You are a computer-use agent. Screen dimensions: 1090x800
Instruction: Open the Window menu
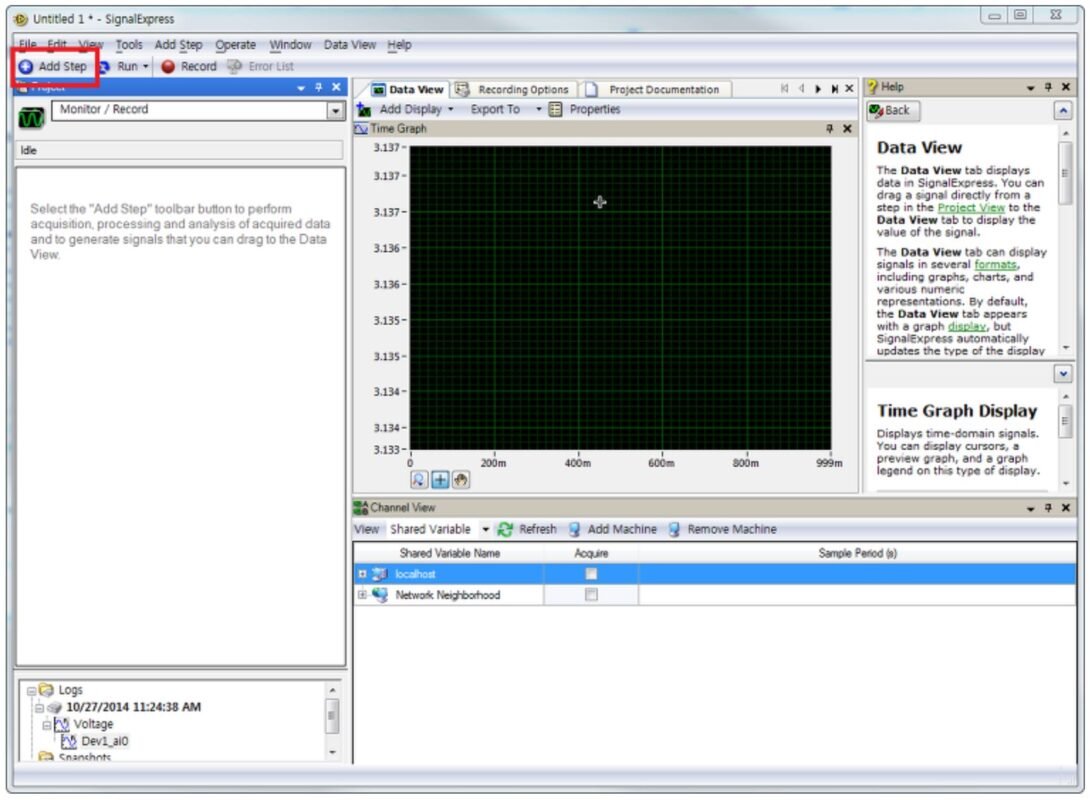point(290,45)
